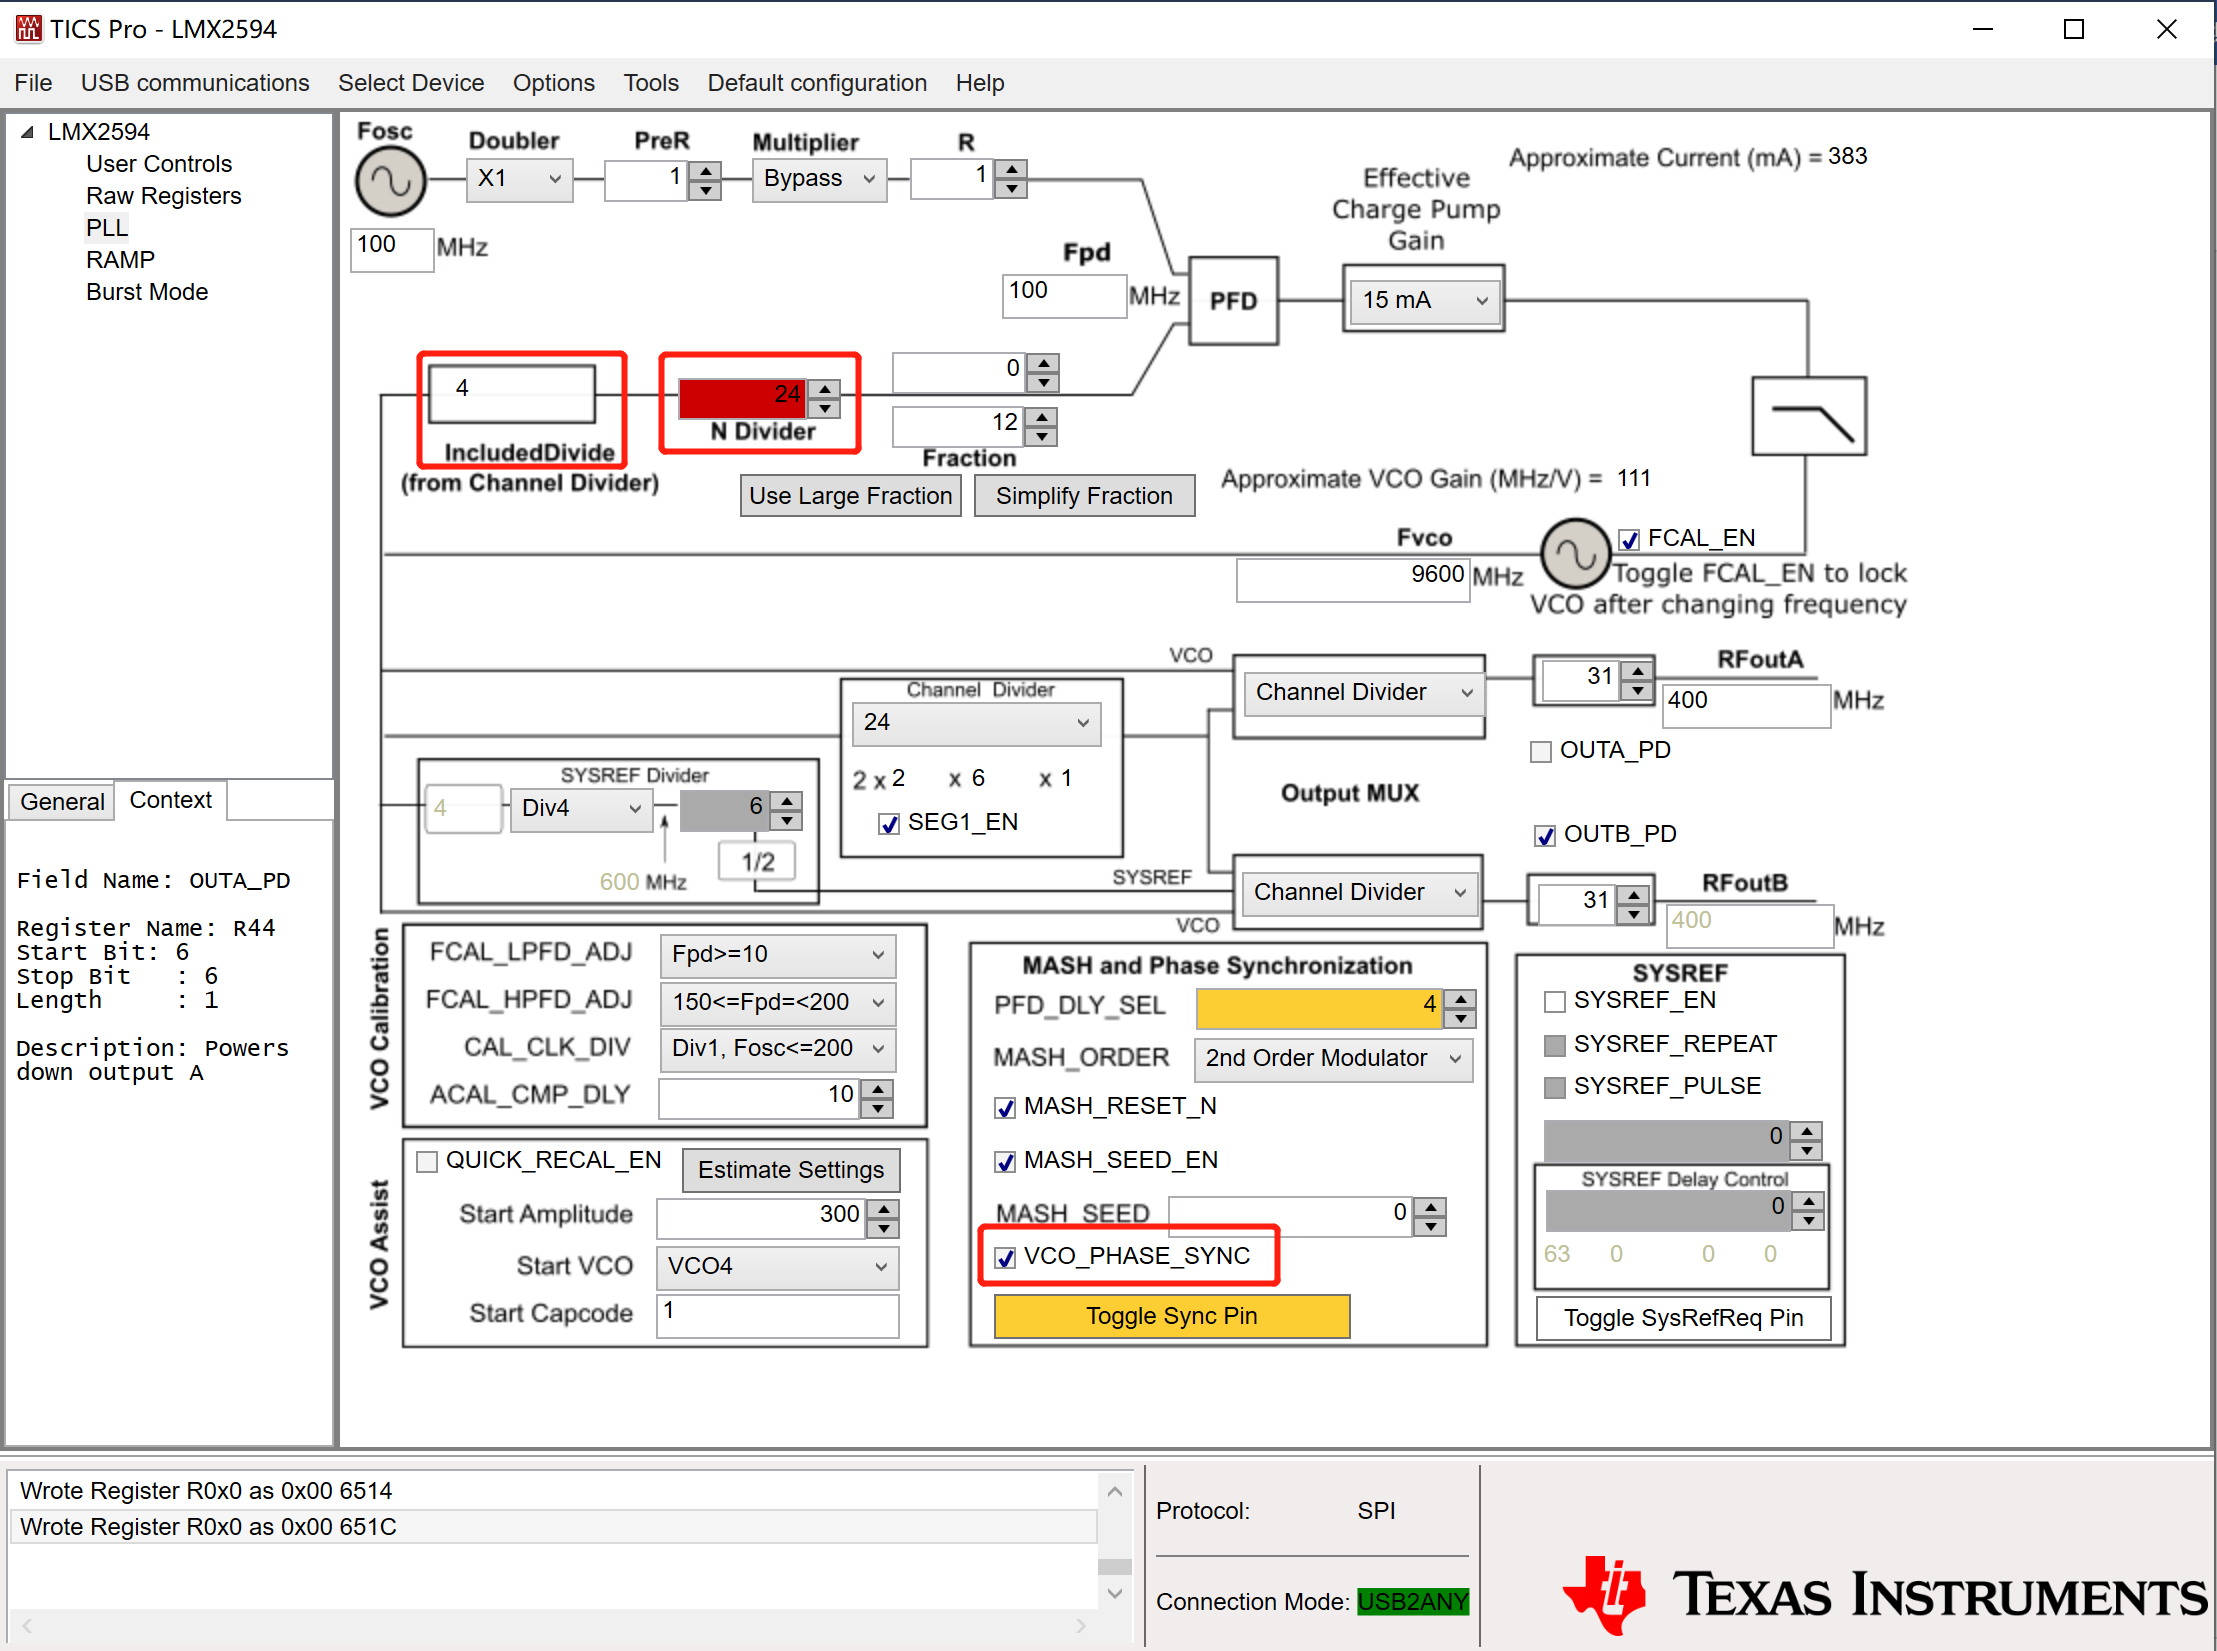Click the yellow PFD_DLY_SEL field

point(1318,1006)
